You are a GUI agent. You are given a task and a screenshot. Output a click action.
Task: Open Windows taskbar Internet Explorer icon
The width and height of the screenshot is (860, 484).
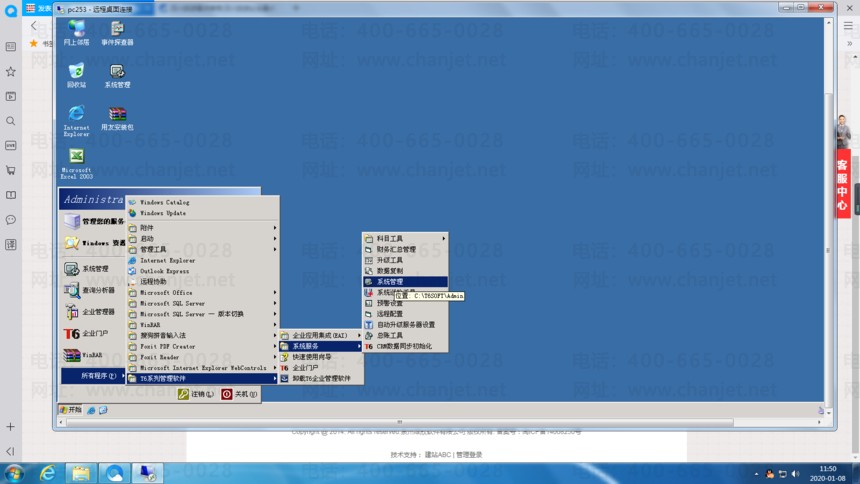pos(48,473)
